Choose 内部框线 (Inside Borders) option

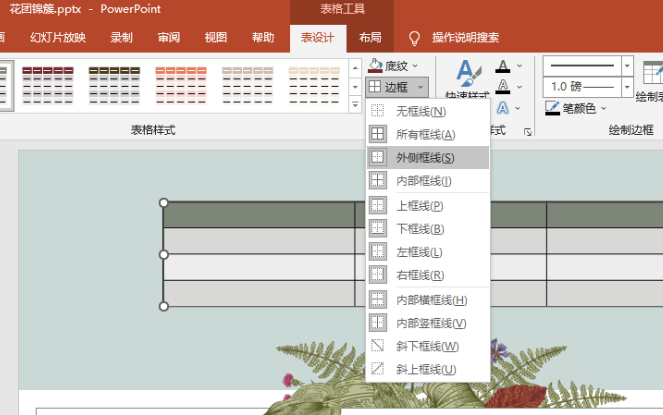click(424, 181)
